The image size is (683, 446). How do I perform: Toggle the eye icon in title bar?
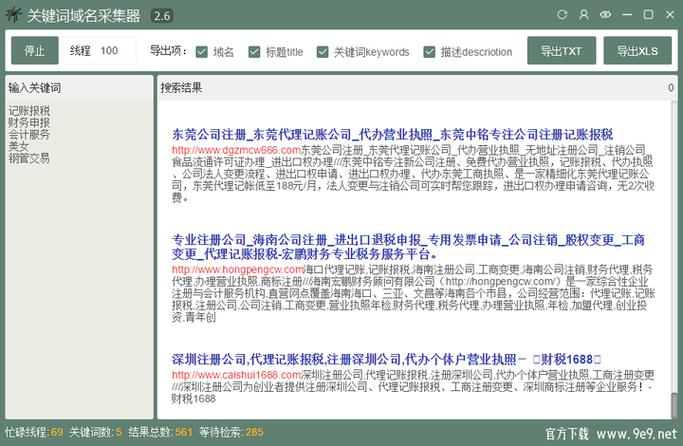click(605, 15)
